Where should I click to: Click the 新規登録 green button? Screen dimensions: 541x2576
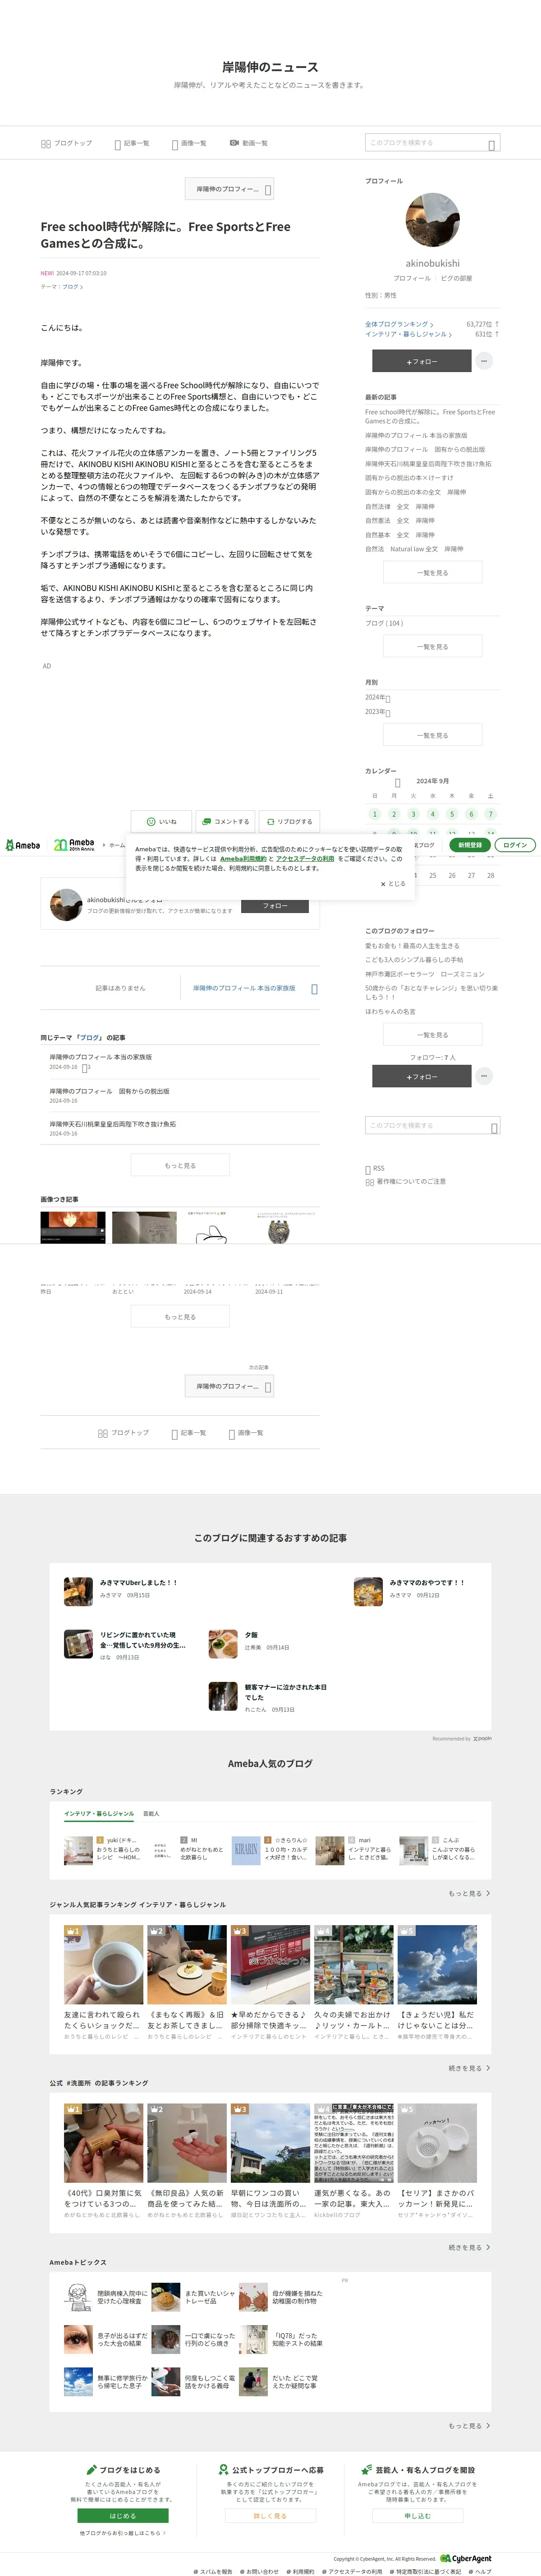(470, 845)
